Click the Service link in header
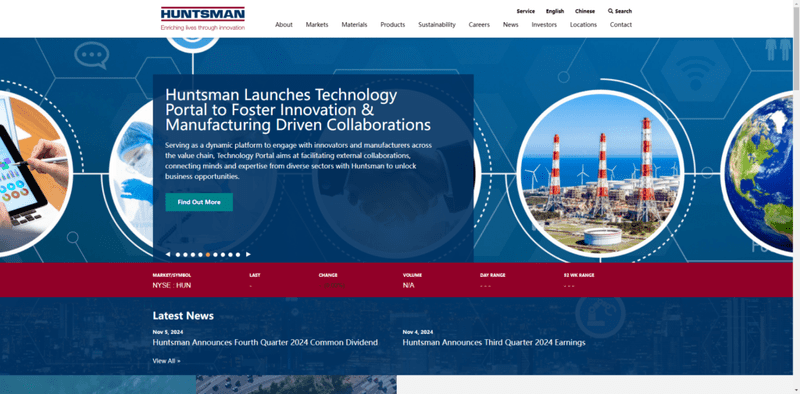This screenshot has width=800, height=394. (526, 11)
